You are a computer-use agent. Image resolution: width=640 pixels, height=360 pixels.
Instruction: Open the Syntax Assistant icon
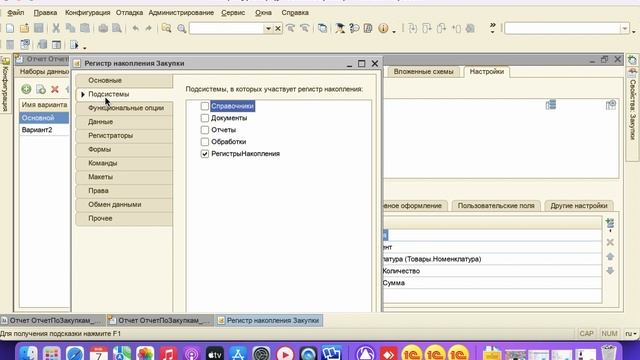tap(340, 28)
